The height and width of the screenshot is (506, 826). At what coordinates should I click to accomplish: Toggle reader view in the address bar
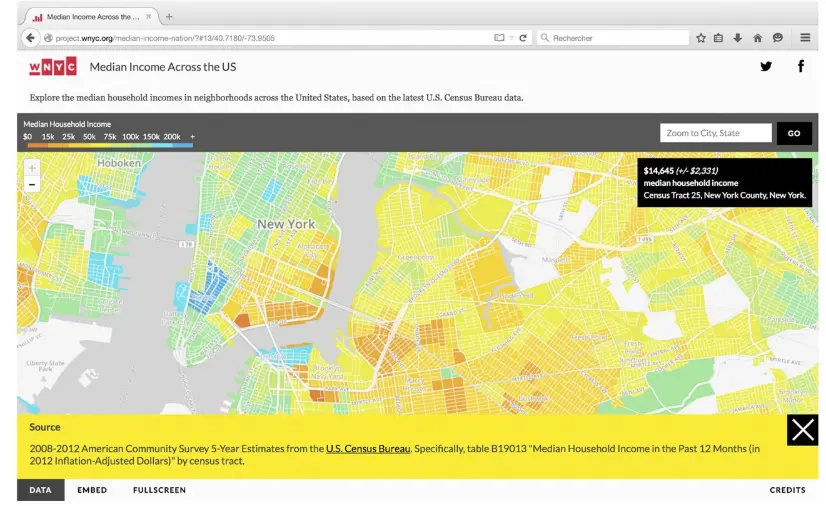point(499,38)
